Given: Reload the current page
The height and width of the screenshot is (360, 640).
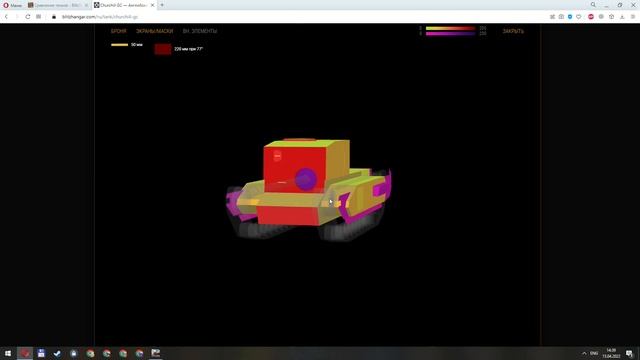Looking at the screenshot, I should 28,17.
